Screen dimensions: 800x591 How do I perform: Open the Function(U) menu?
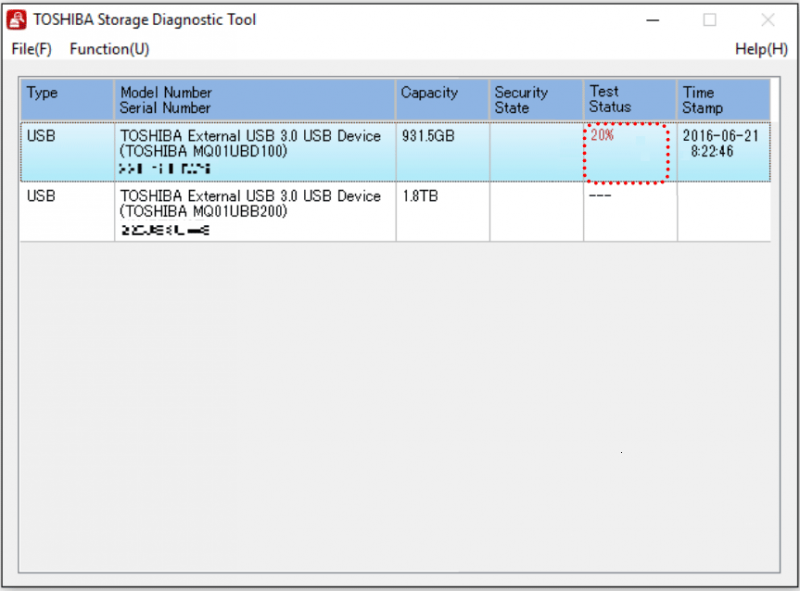pos(109,49)
